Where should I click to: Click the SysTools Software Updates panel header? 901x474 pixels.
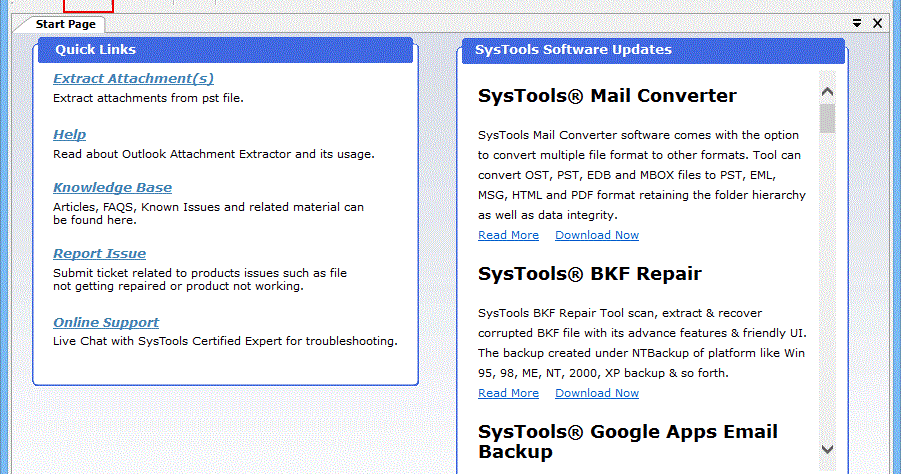653,50
